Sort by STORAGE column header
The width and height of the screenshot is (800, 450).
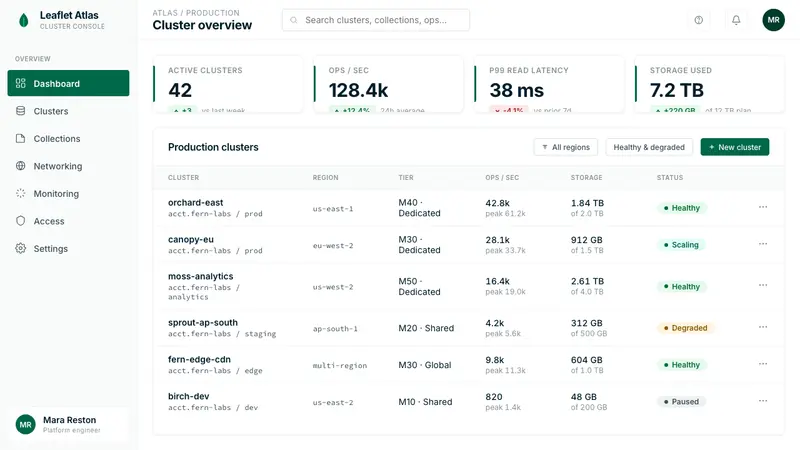click(586, 178)
